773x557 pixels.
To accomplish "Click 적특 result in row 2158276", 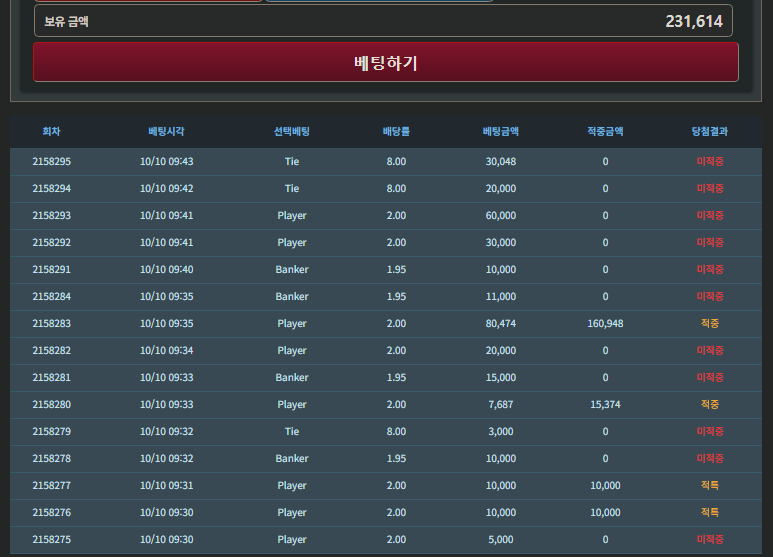I will point(710,513).
